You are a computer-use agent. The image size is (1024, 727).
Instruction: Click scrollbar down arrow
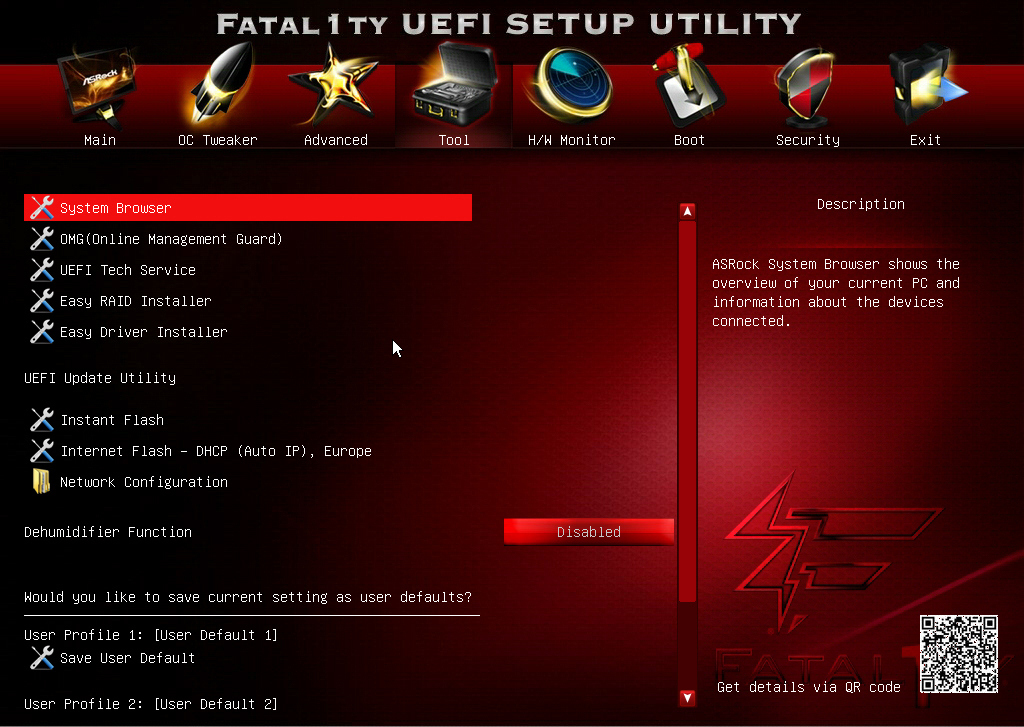point(687,698)
